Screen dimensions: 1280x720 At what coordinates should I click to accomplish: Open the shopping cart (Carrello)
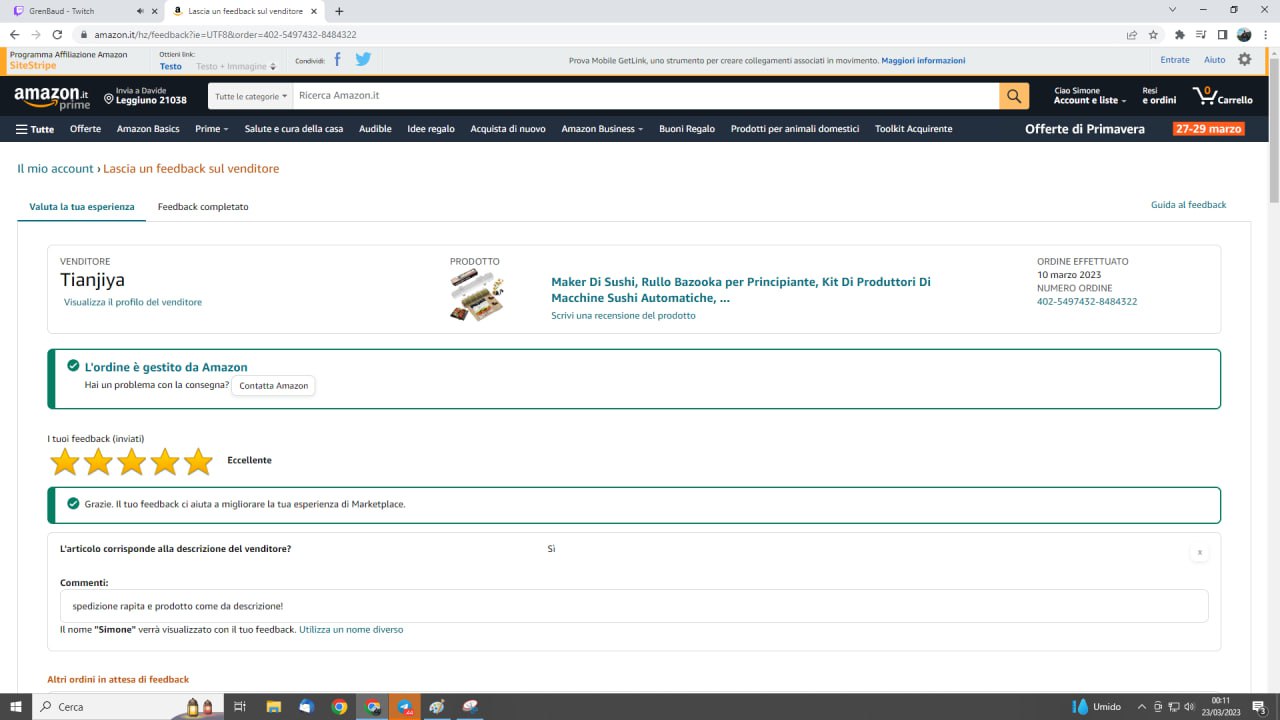[x=1223, y=96]
